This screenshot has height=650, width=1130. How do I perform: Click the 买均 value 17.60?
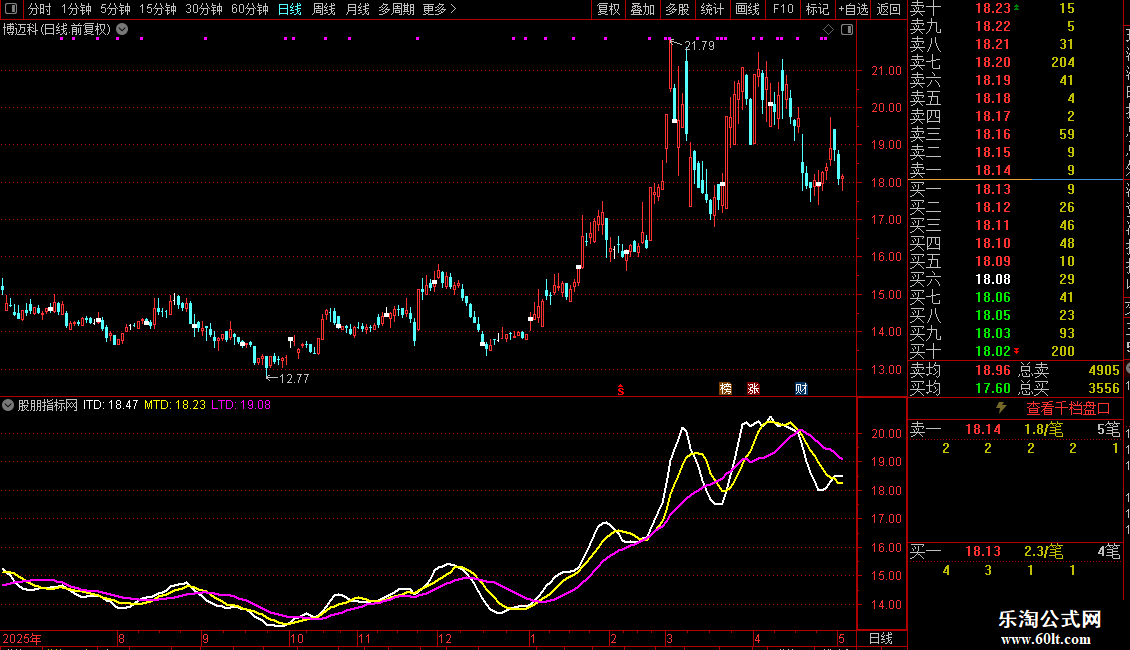coord(992,388)
